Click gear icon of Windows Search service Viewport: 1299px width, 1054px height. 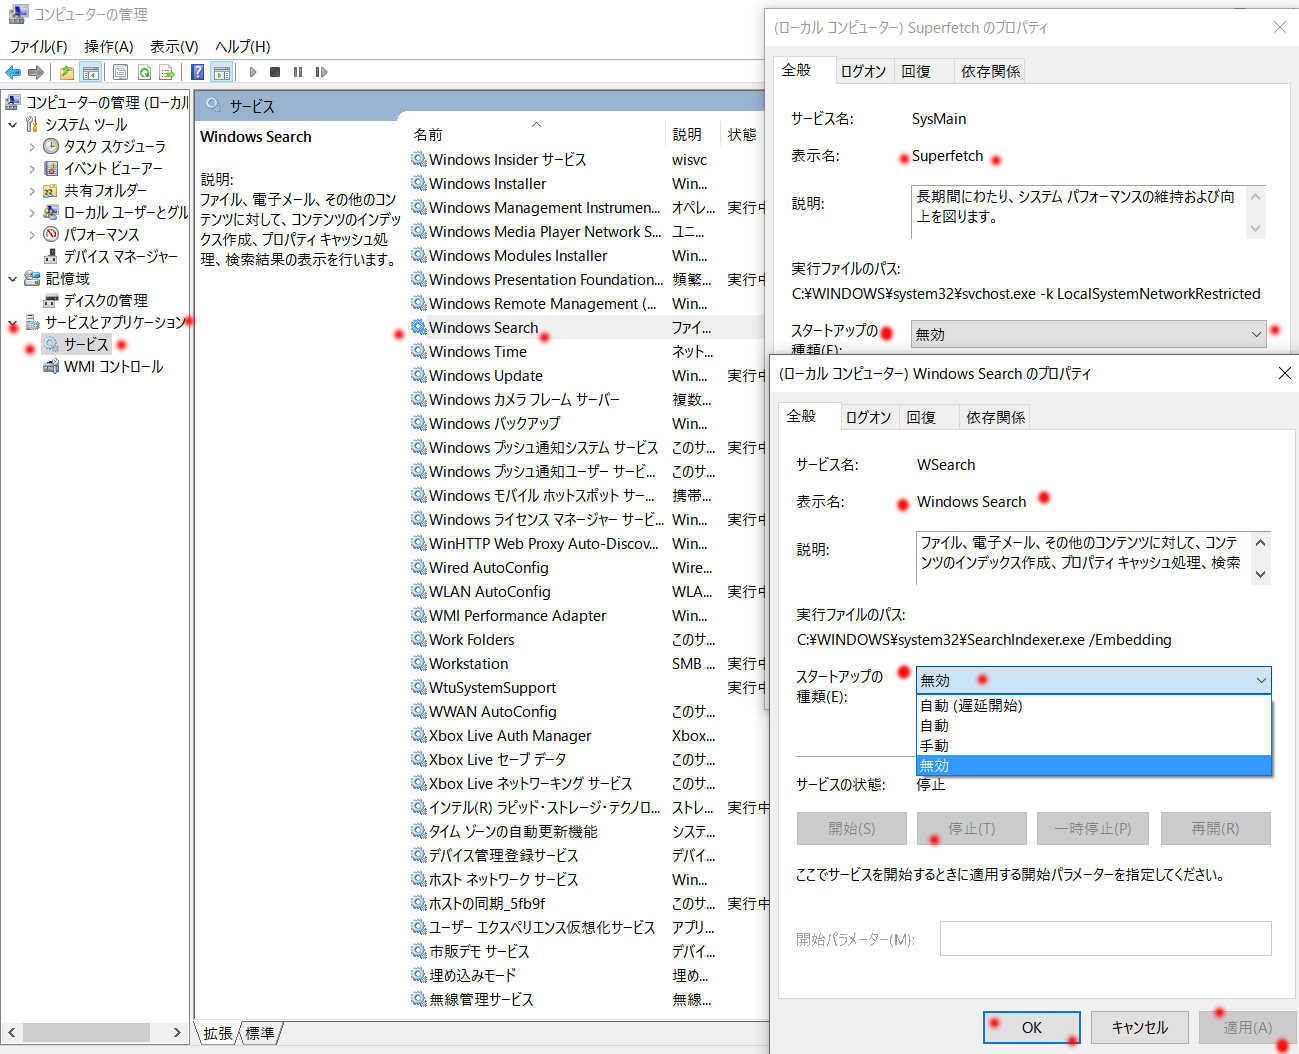click(x=419, y=327)
